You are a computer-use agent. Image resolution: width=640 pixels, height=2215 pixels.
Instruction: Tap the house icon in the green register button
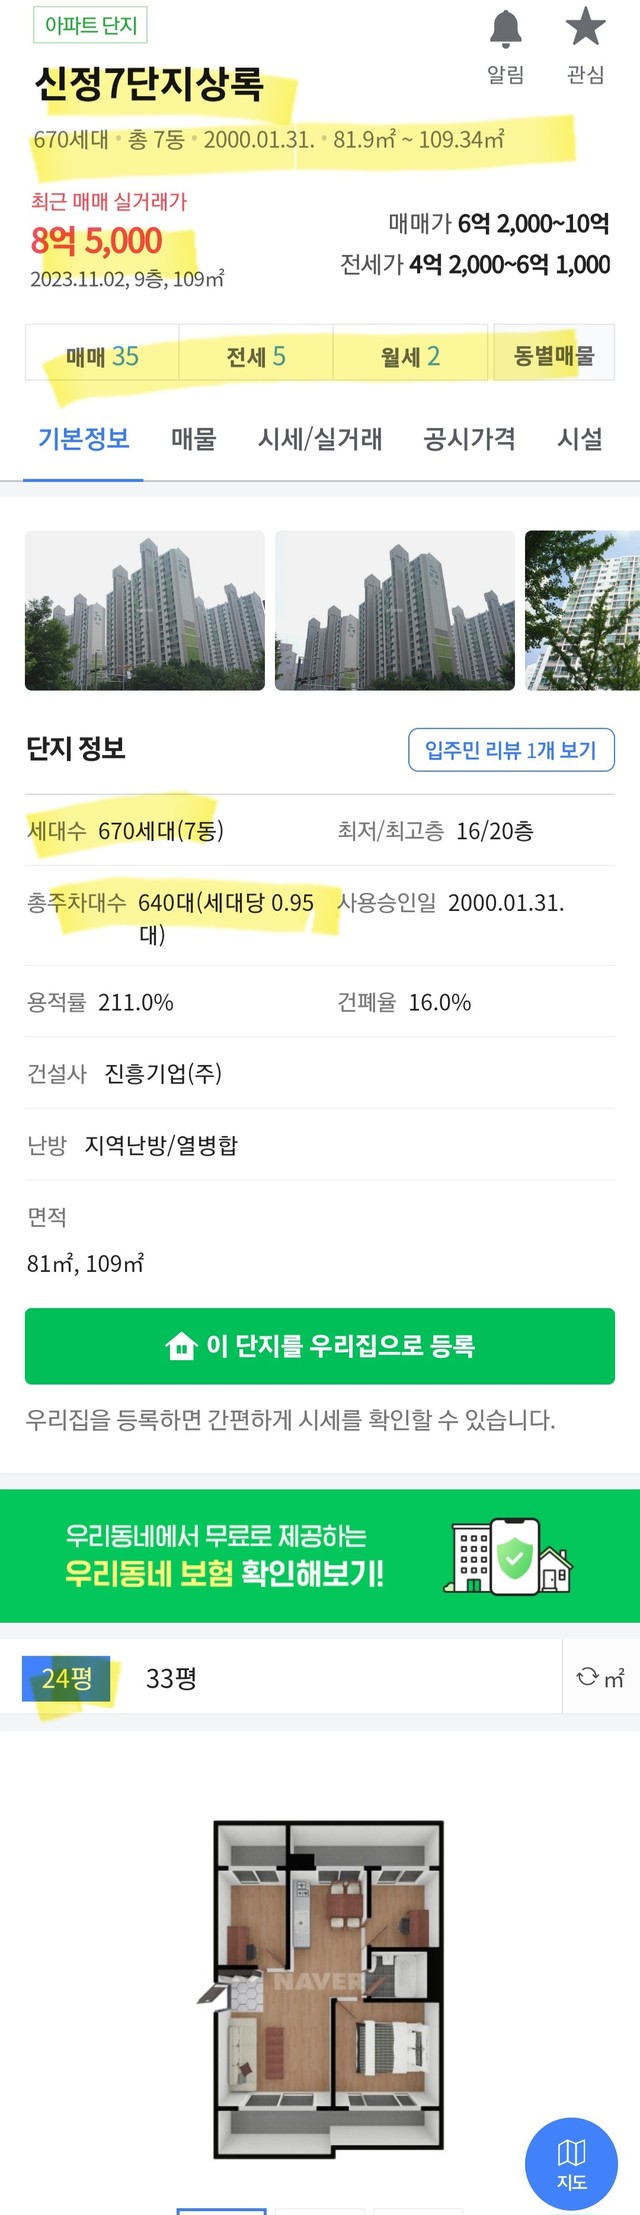181,1346
